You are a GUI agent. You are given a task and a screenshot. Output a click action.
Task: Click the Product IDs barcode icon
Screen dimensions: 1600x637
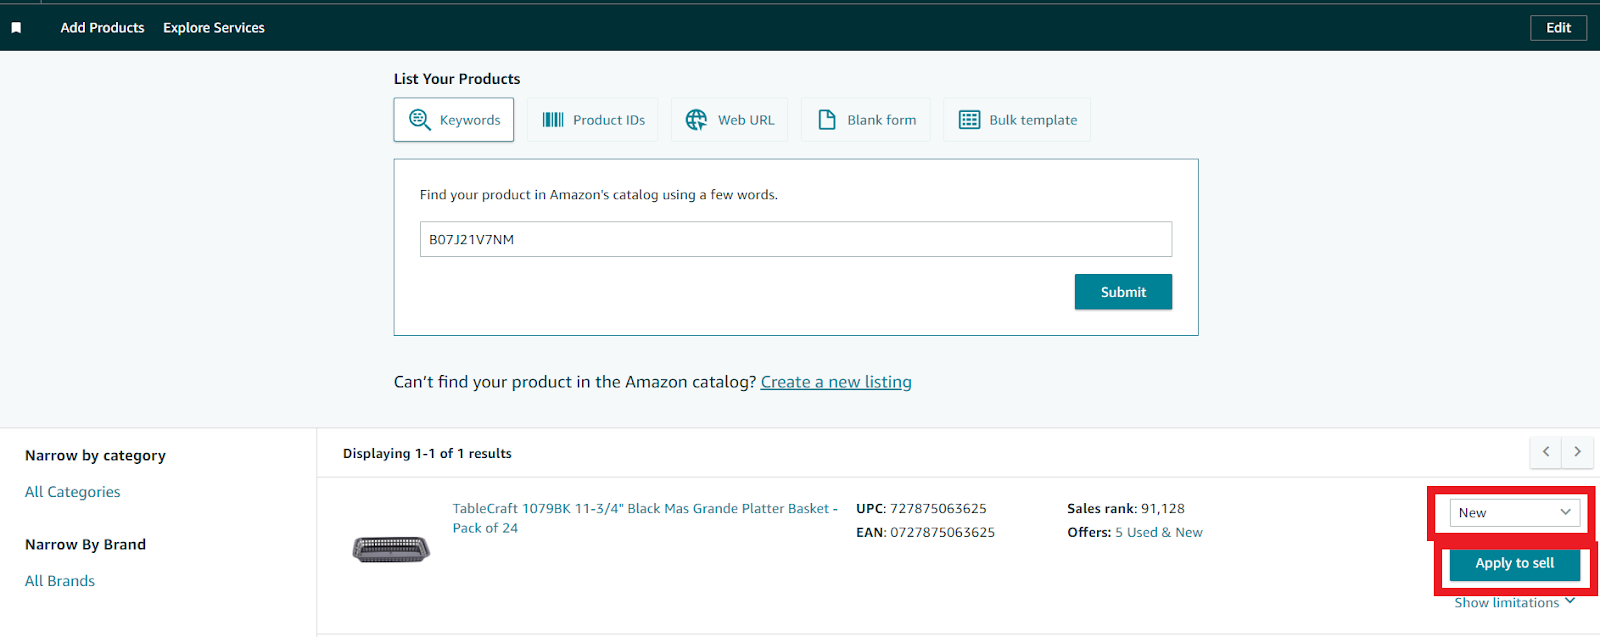(x=553, y=120)
